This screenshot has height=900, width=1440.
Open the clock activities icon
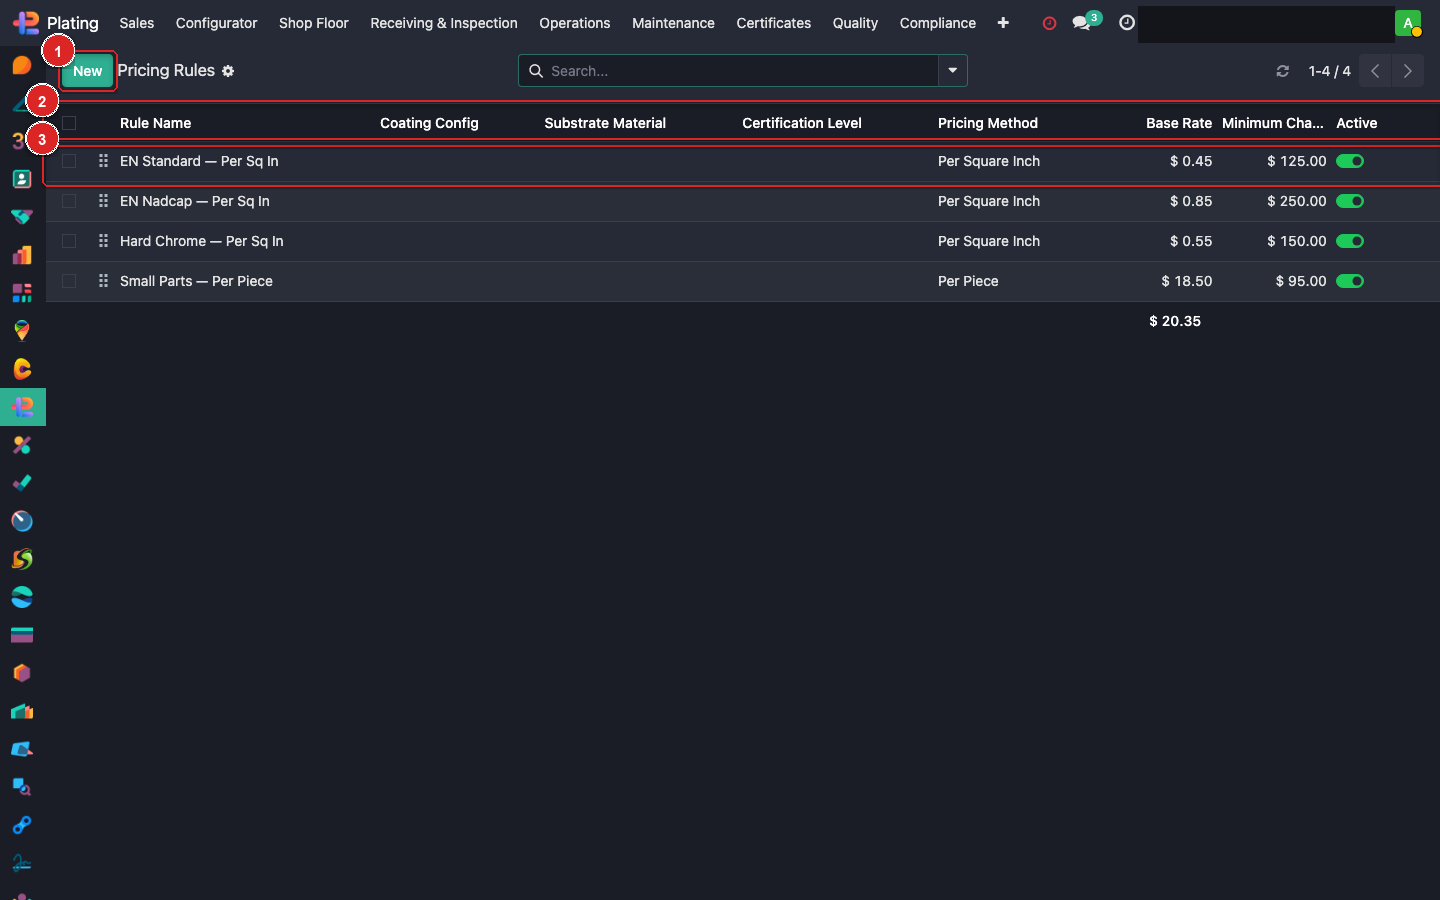pyautogui.click(x=1127, y=23)
